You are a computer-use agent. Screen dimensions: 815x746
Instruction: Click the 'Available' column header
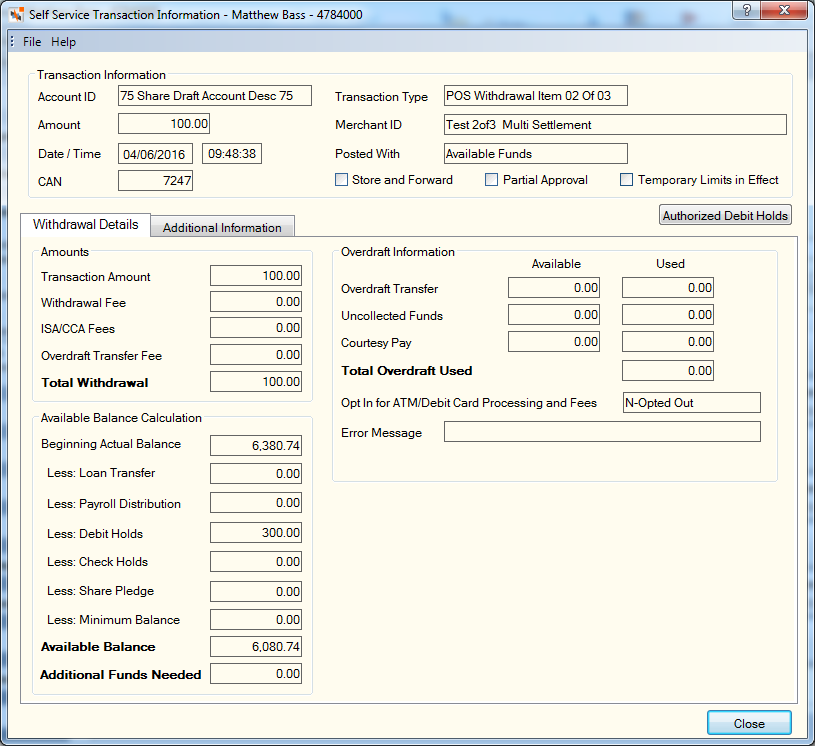(556, 264)
